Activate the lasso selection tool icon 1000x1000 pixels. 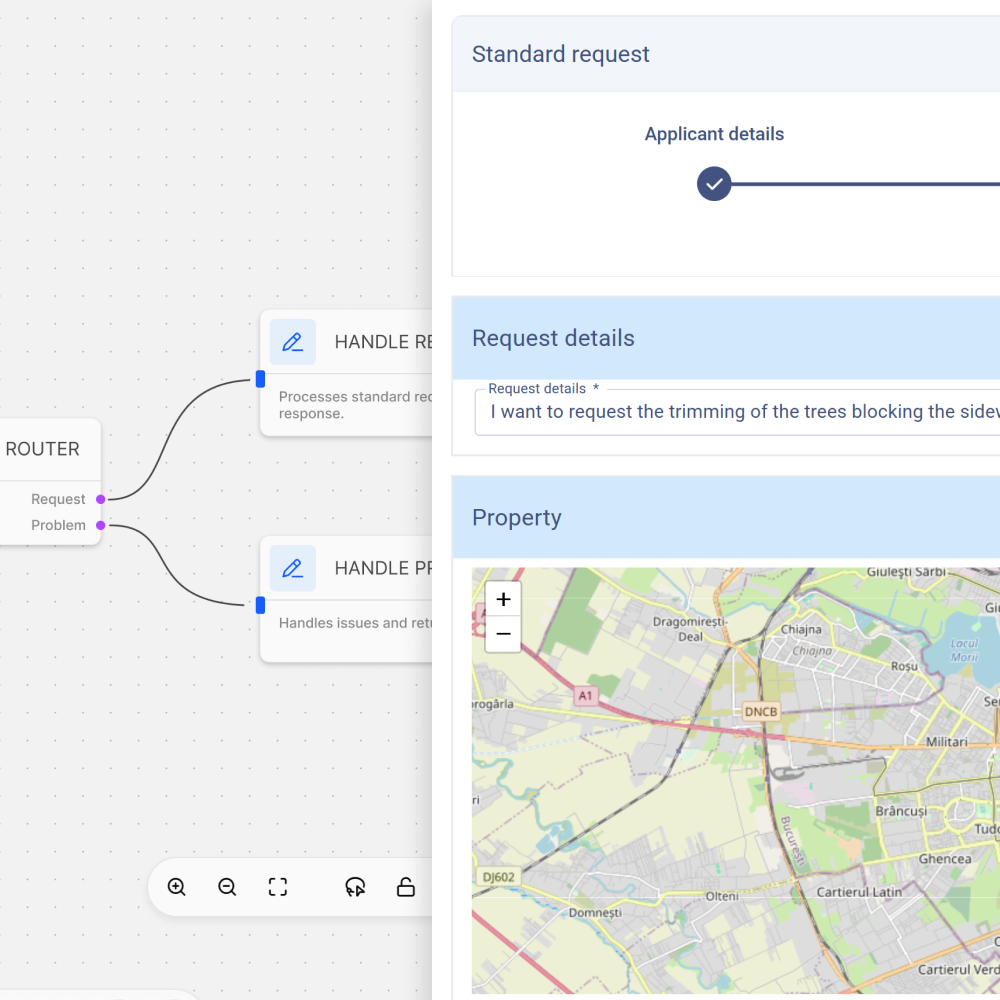355,887
